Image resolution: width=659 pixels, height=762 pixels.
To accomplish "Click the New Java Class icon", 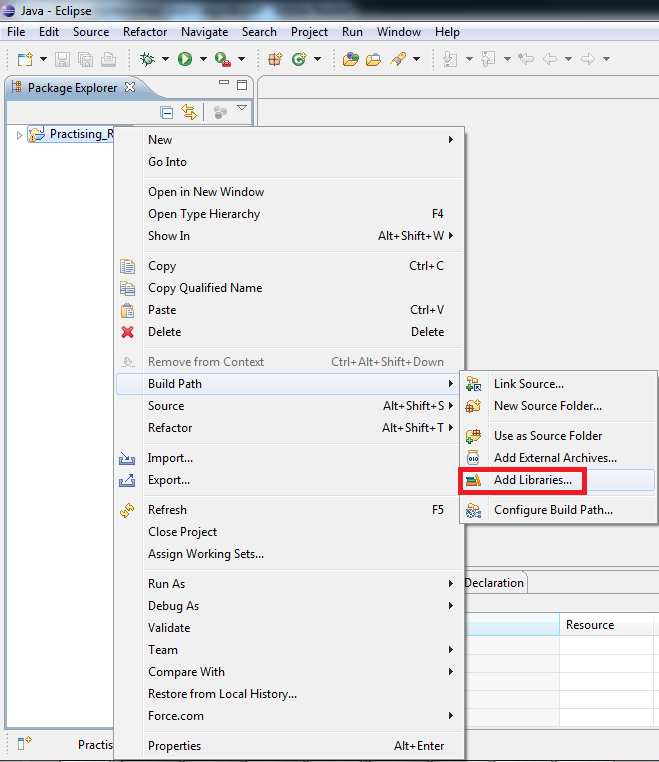I will 299,59.
